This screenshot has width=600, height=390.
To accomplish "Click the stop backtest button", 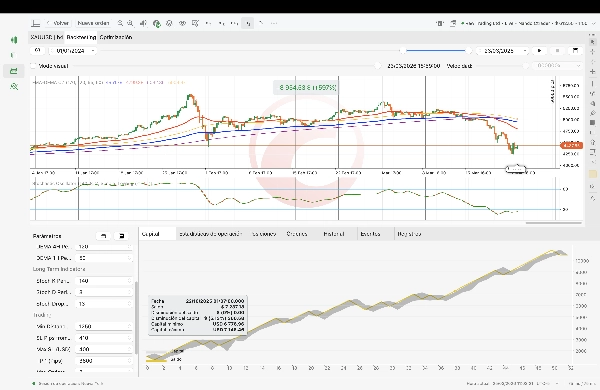I will click(557, 51).
